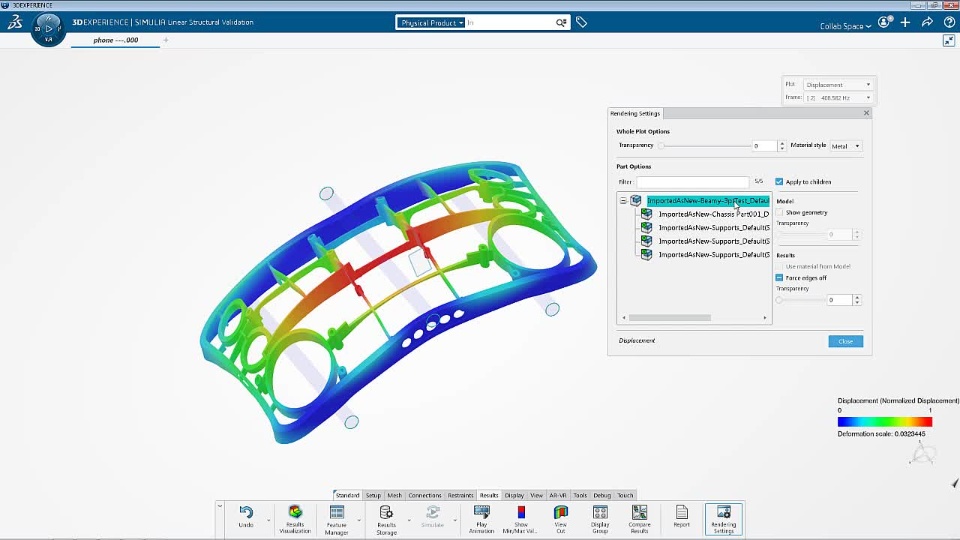Collapse the action bar chevron
The height and width of the screenshot is (540, 960).
(219, 506)
